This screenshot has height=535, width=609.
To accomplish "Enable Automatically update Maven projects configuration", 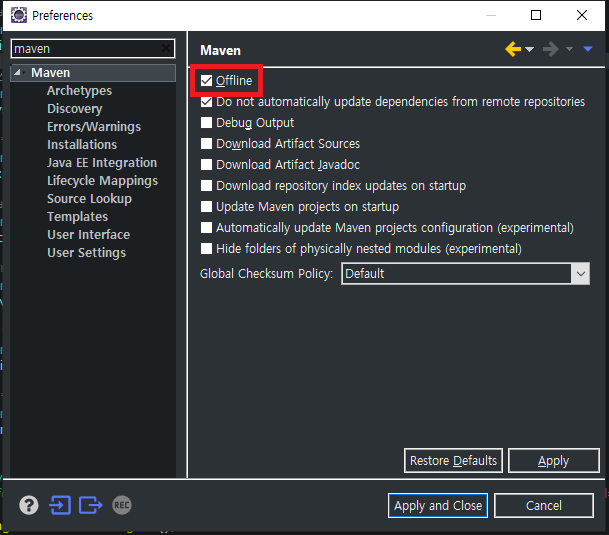I will point(206,228).
